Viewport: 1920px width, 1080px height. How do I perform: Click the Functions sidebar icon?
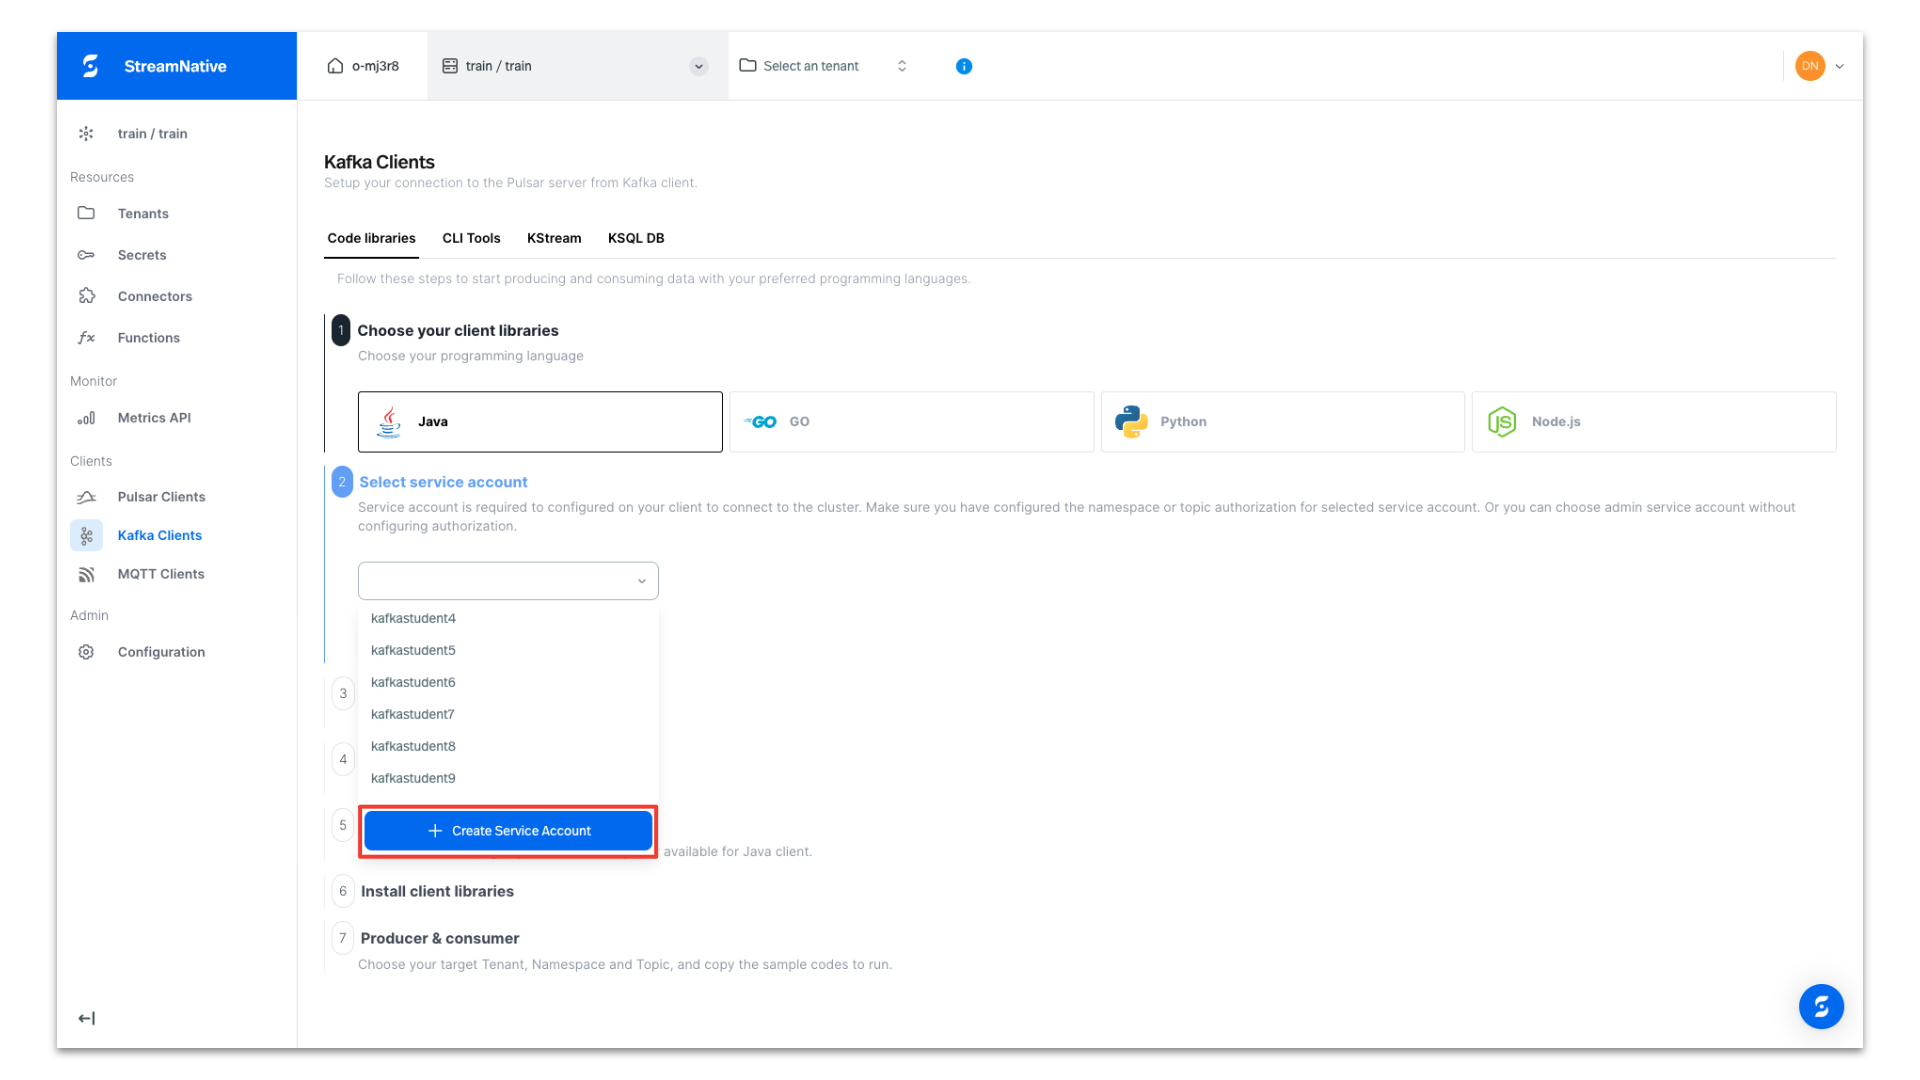(86, 337)
